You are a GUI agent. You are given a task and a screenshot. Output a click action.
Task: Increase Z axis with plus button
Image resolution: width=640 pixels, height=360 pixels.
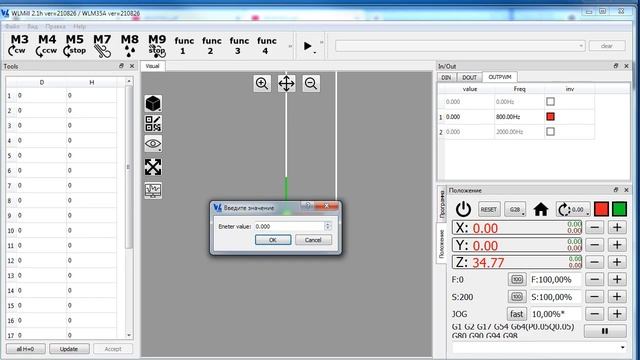click(617, 262)
